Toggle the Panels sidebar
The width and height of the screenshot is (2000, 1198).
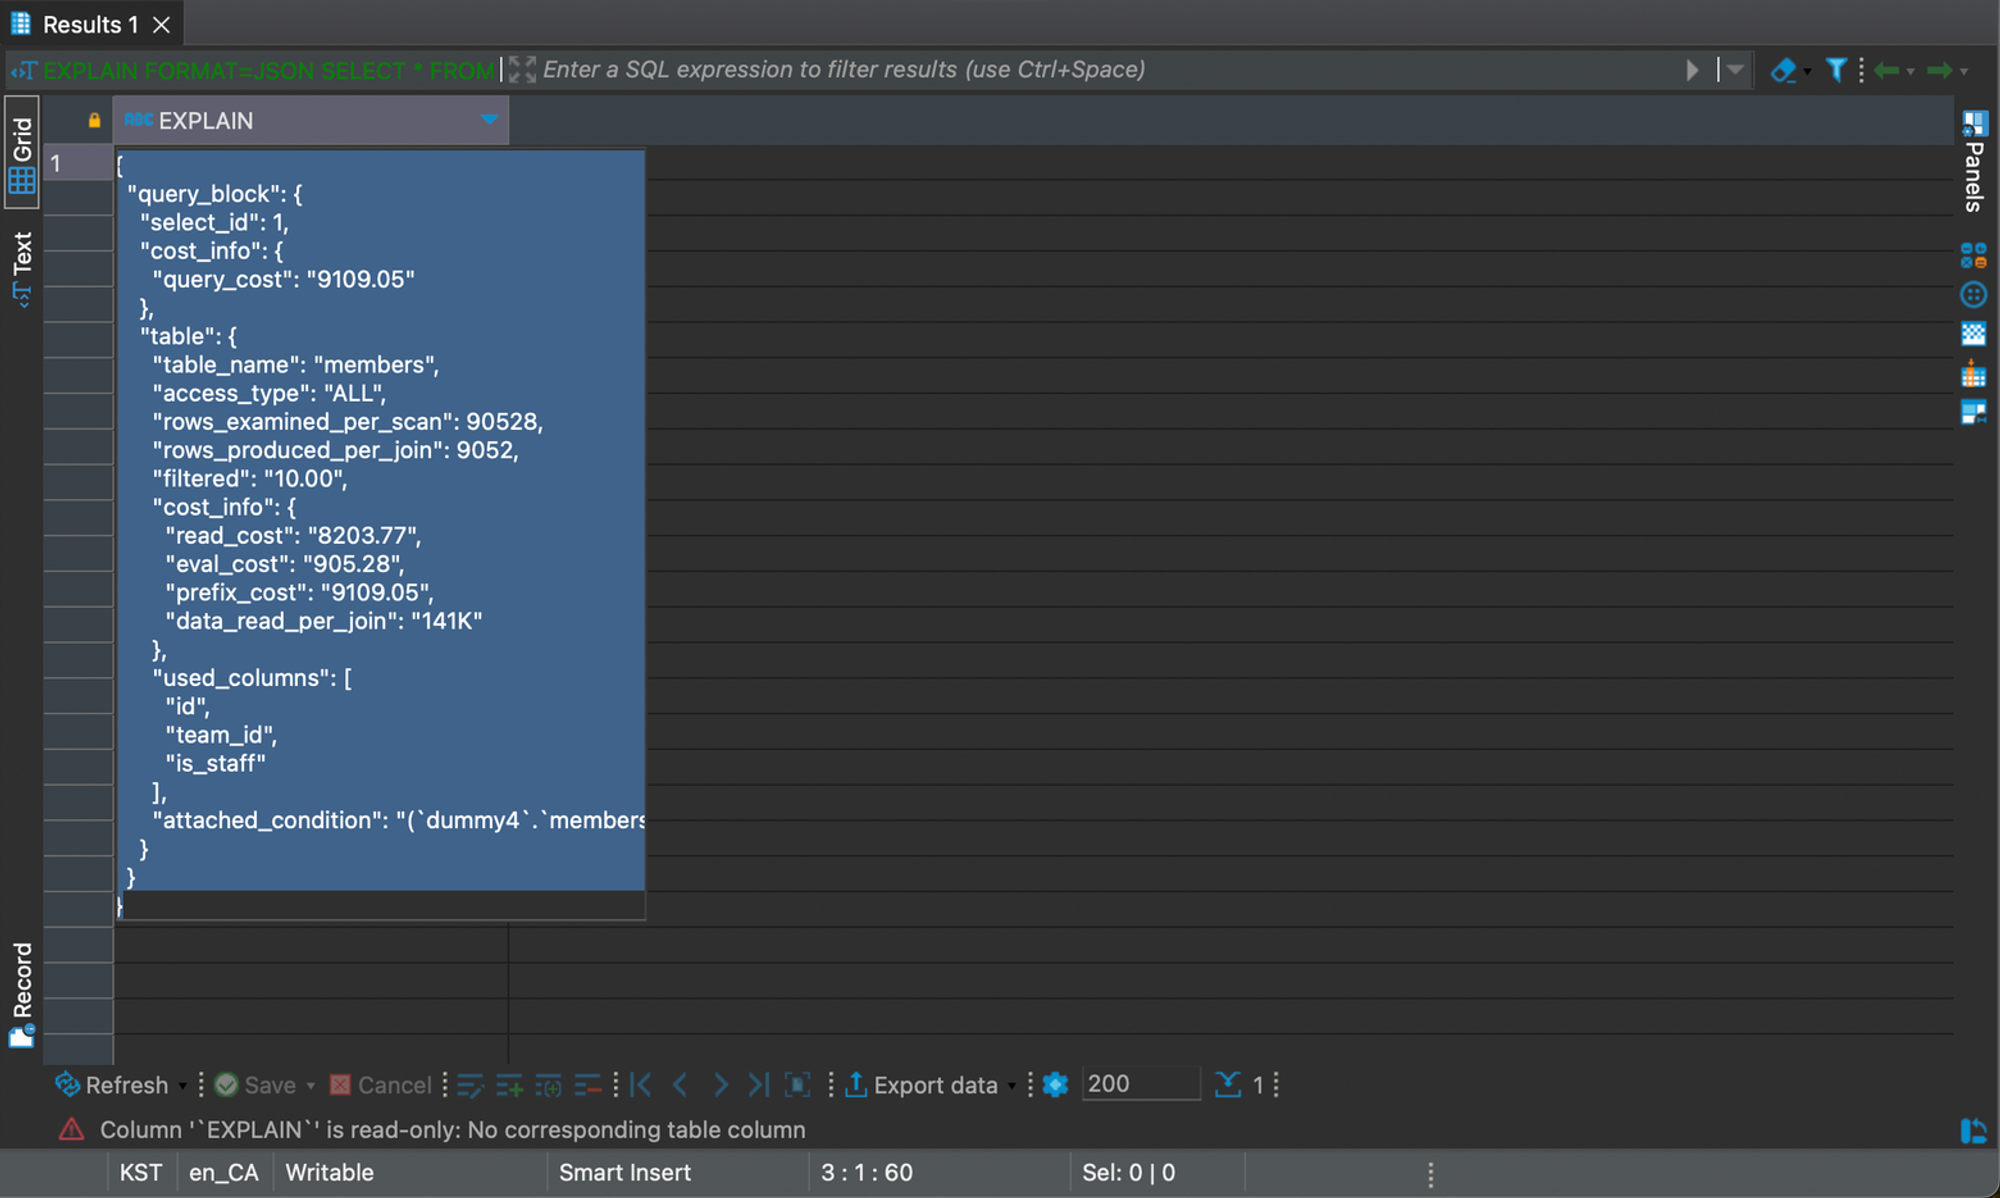click(x=1973, y=160)
